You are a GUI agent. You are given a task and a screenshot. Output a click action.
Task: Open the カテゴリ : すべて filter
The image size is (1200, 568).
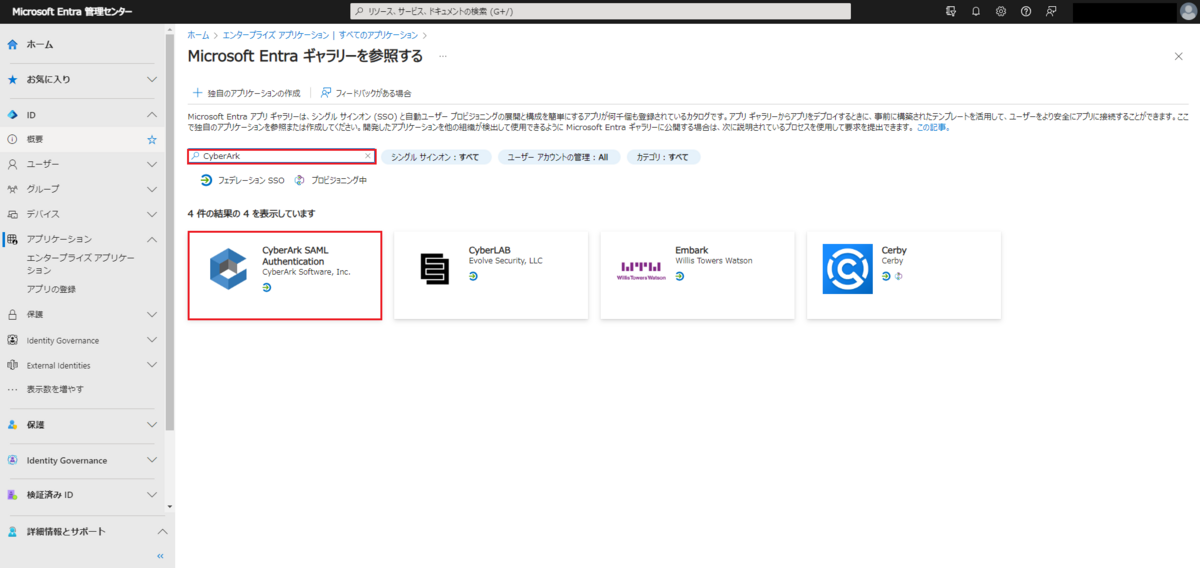click(663, 157)
